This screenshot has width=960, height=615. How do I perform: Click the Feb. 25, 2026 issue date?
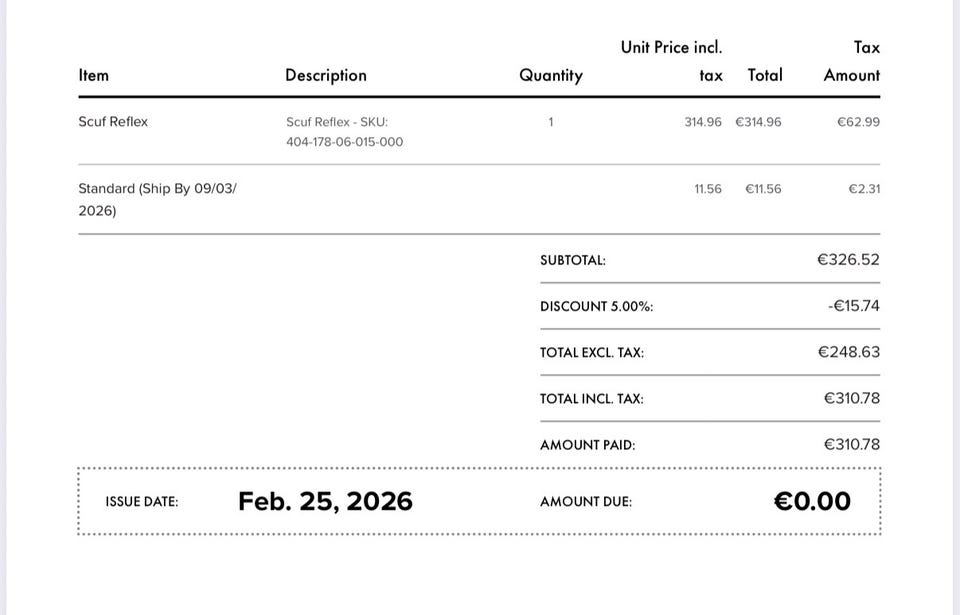tap(325, 501)
